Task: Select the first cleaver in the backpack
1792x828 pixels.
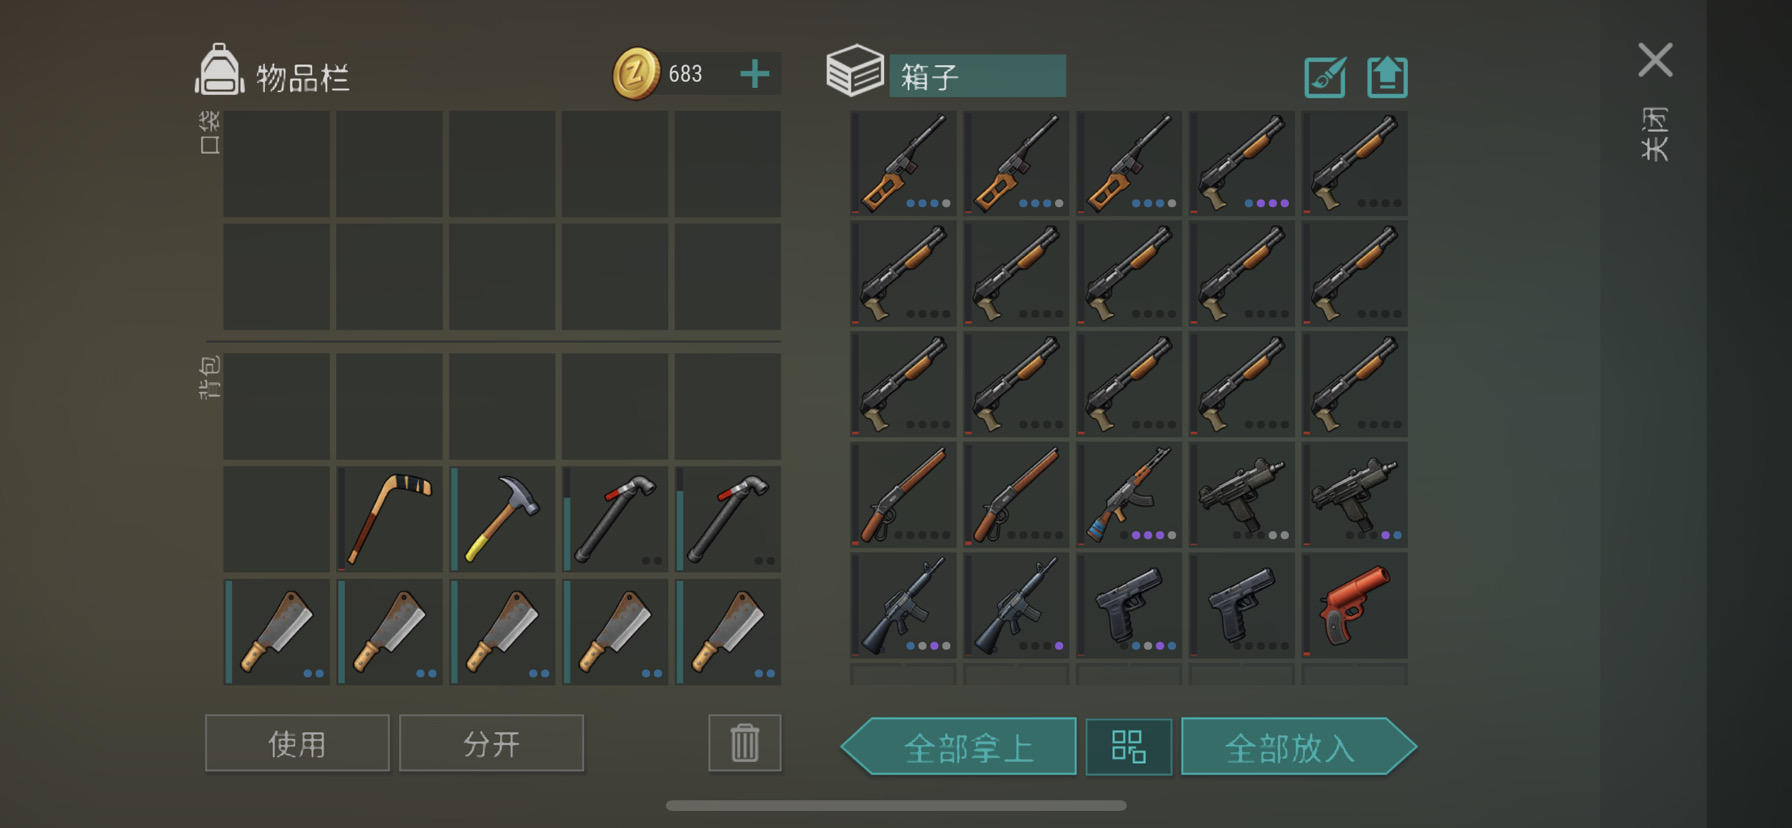Action: point(276,632)
